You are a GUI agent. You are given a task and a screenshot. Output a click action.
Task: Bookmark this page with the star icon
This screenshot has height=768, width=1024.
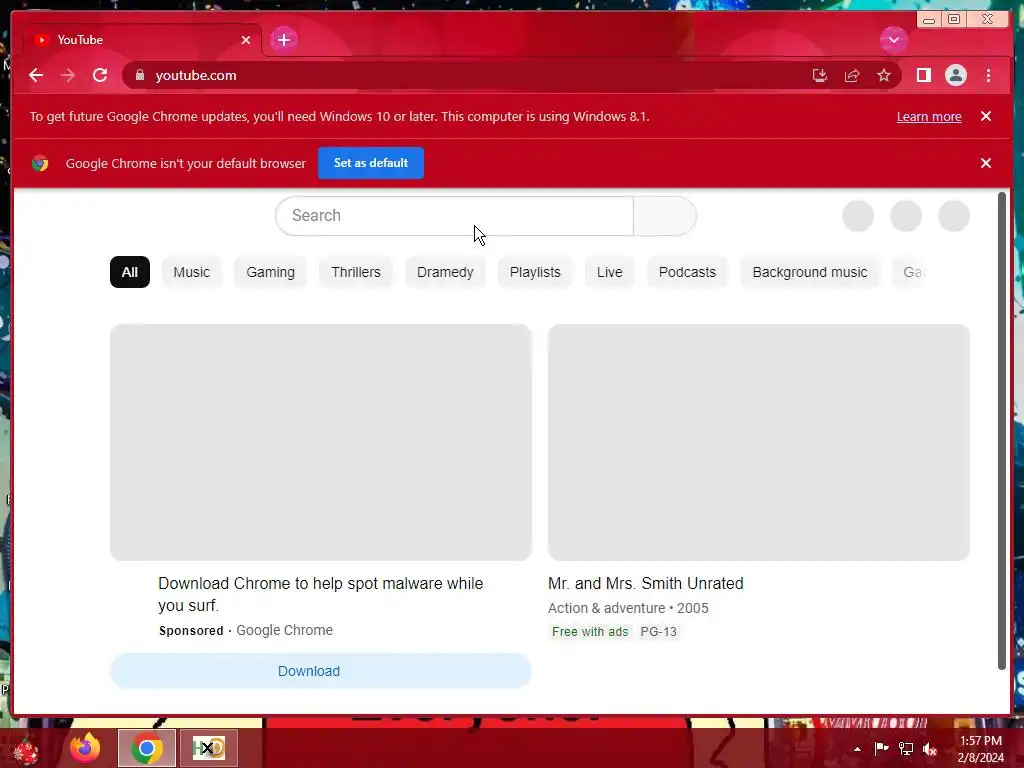[x=884, y=75]
